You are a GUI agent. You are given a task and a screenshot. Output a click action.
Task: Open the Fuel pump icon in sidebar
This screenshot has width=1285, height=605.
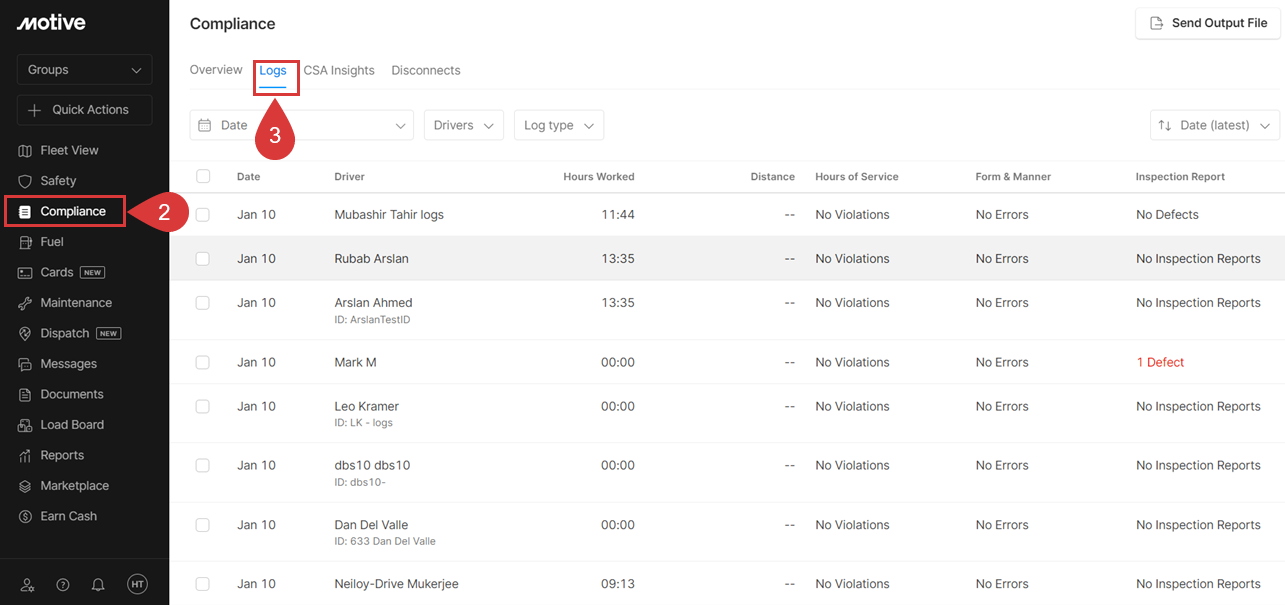click(x=25, y=242)
